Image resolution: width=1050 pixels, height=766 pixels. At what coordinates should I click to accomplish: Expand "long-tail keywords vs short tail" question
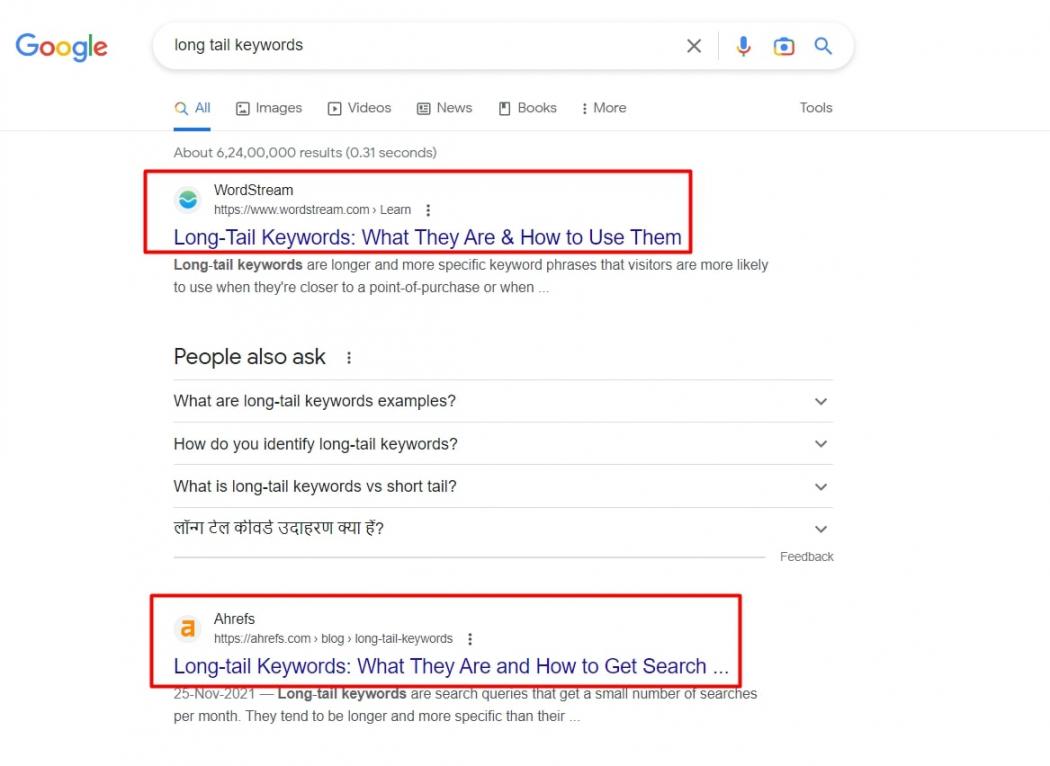[x=821, y=487]
